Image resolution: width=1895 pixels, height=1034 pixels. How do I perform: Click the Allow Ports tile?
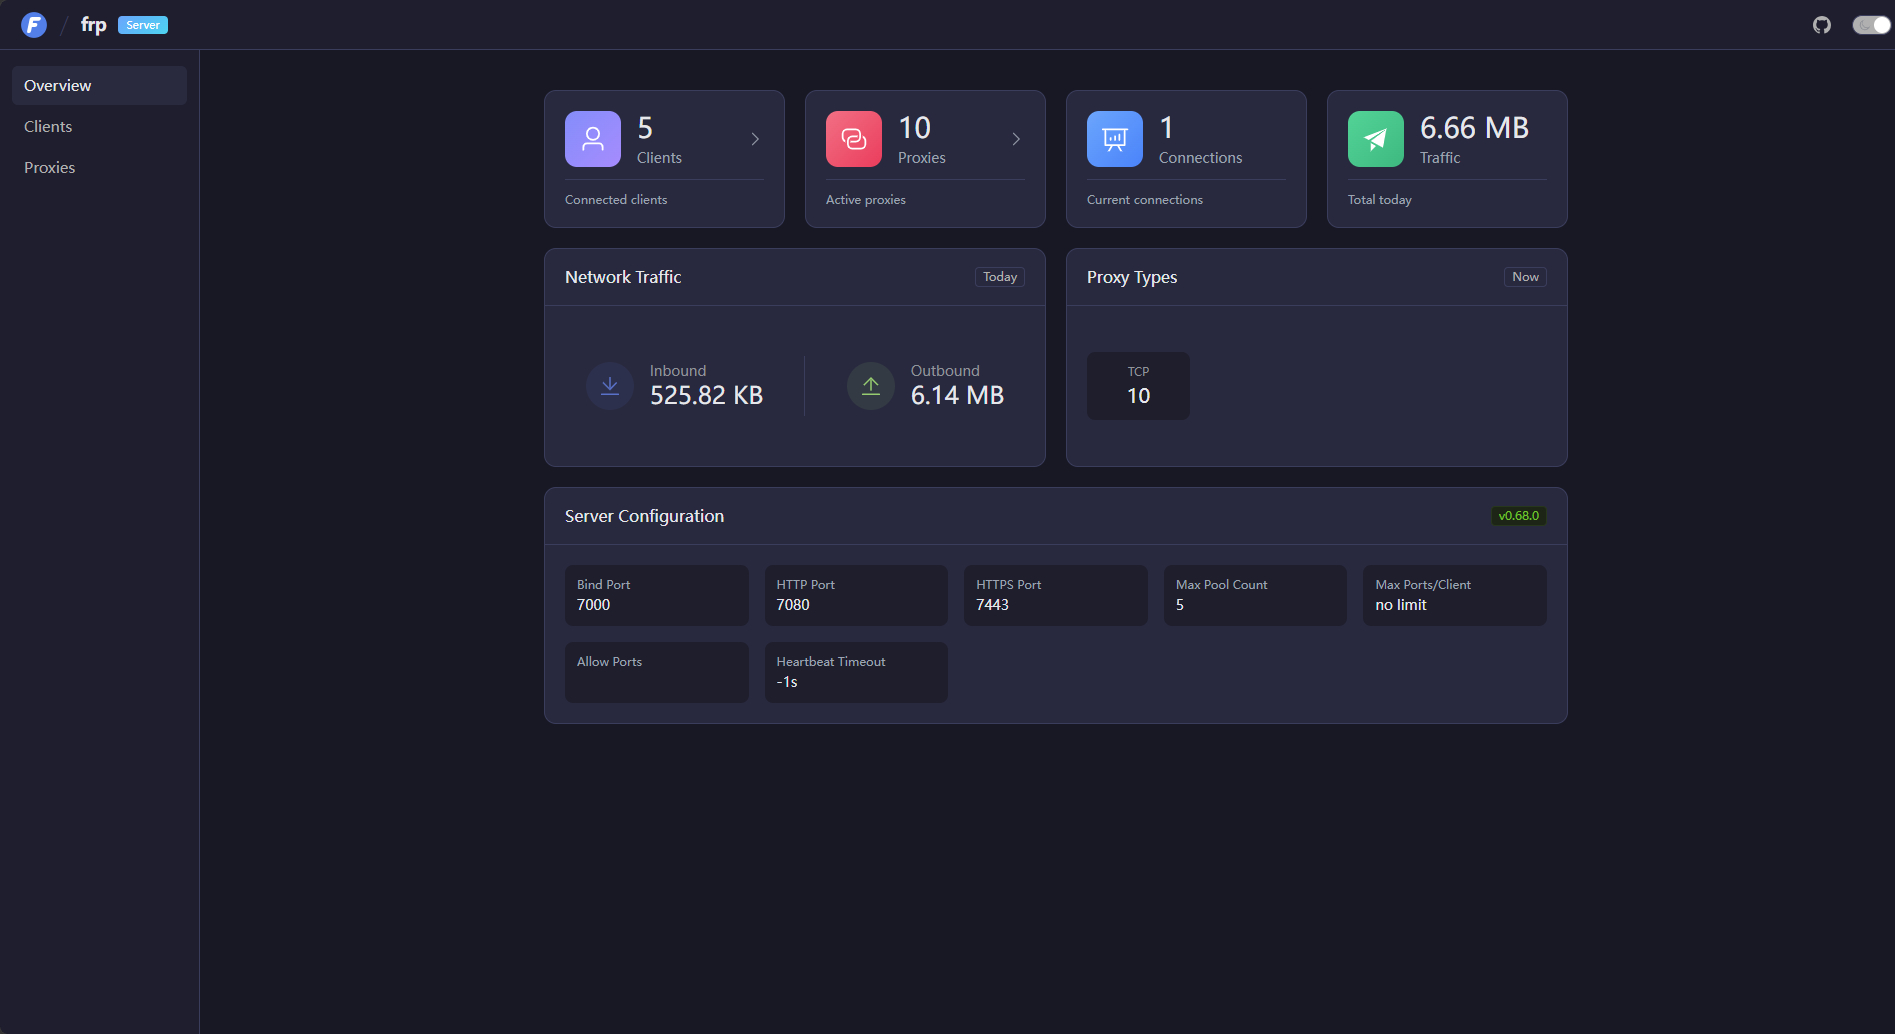(x=656, y=672)
